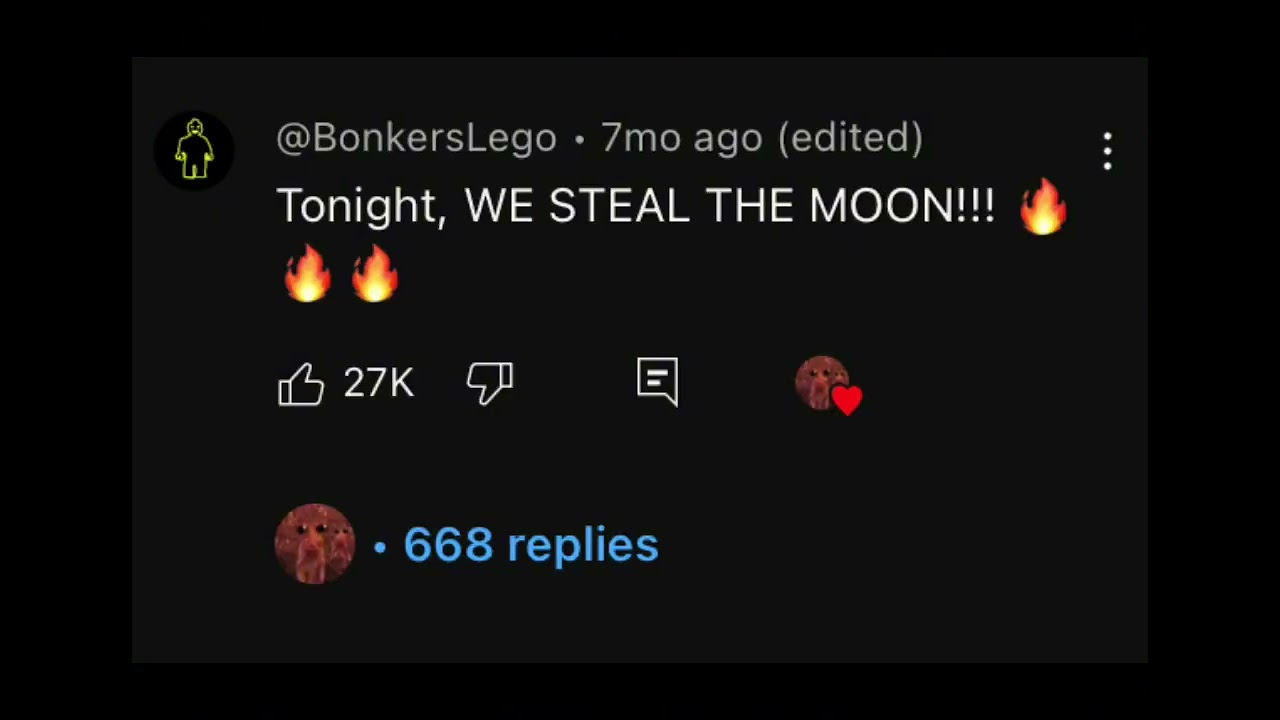This screenshot has width=1280, height=720.
Task: Click the WE STEAL THE MOON text
Action: pyautogui.click(x=728, y=206)
